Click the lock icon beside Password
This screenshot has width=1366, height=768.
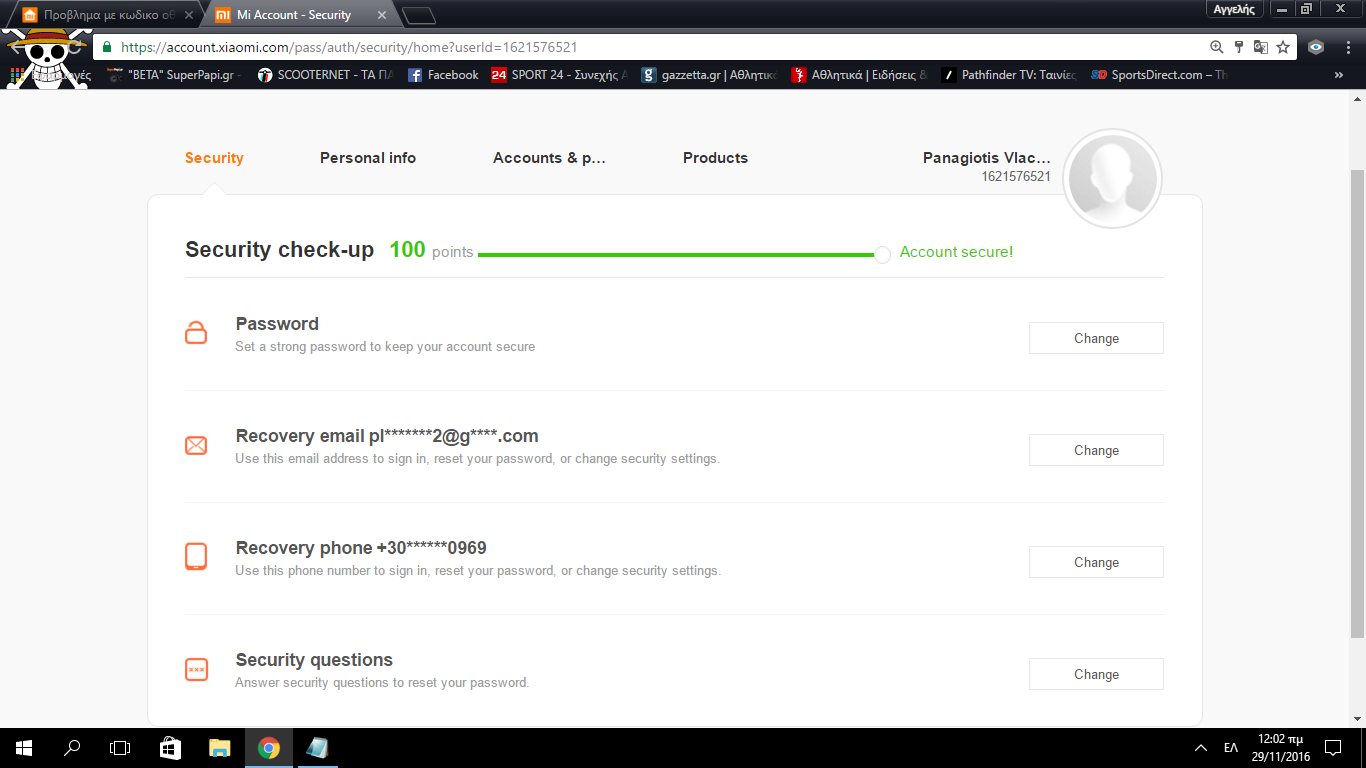tap(196, 333)
